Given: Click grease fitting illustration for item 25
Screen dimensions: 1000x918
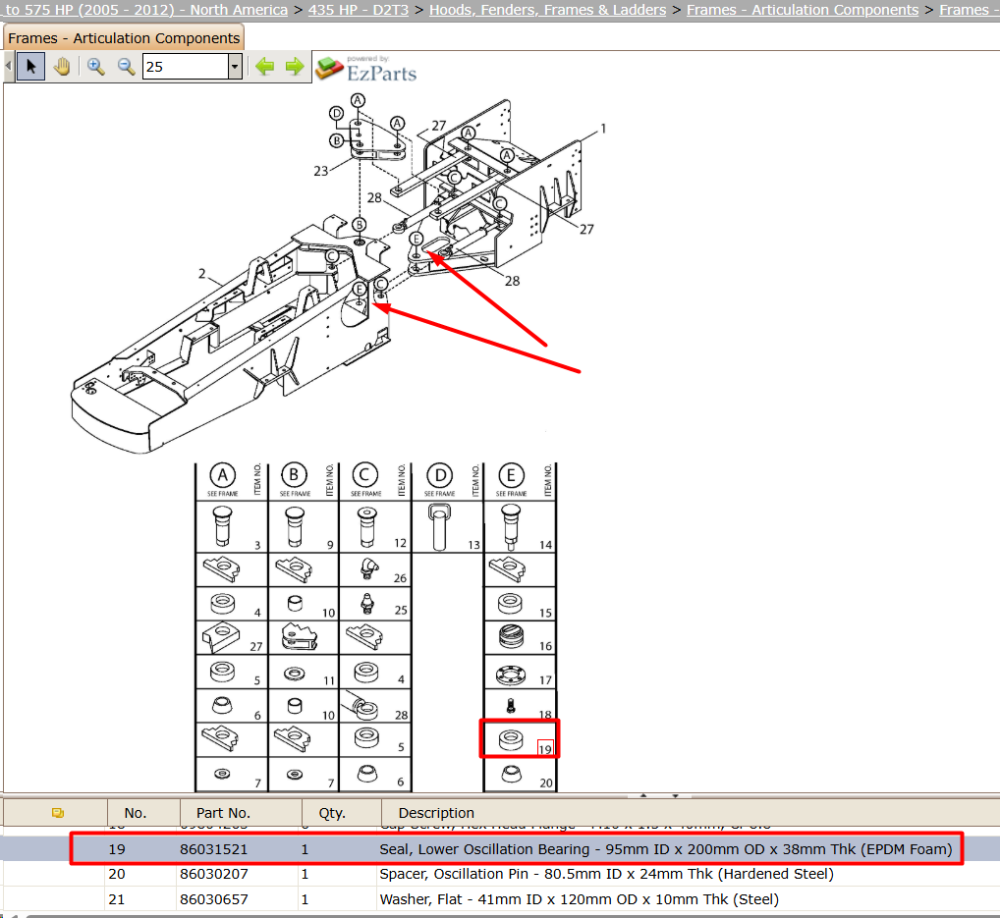Looking at the screenshot, I should (367, 603).
